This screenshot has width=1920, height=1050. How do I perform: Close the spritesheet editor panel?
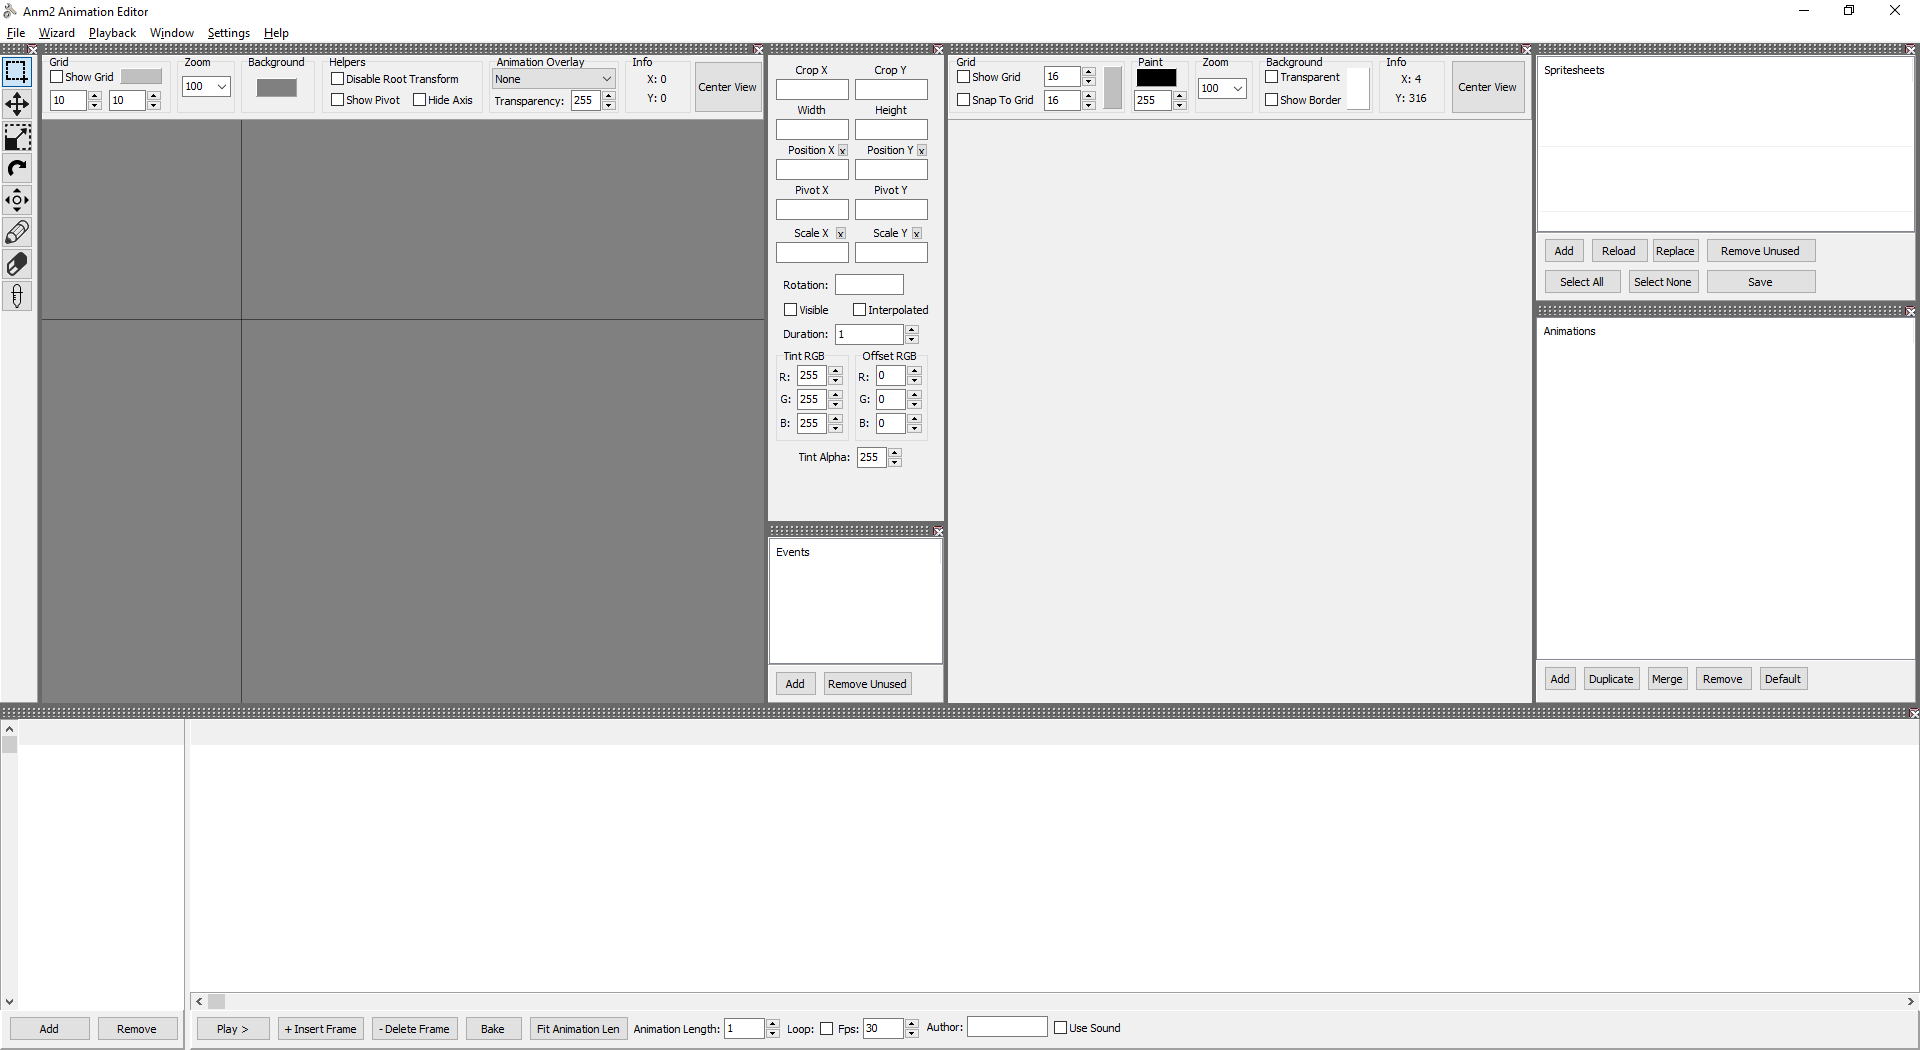[1527, 50]
